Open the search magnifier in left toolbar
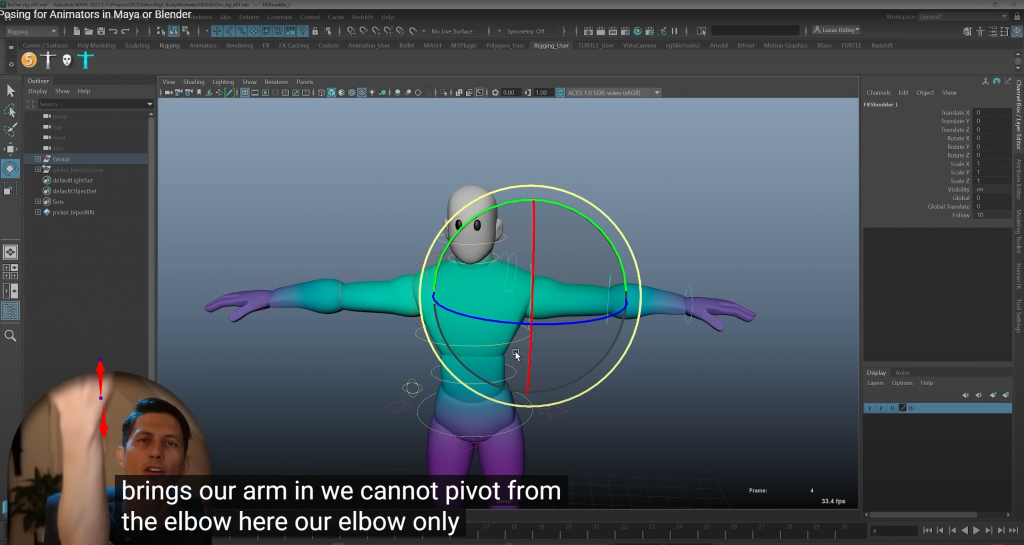1024x545 pixels. [11, 336]
